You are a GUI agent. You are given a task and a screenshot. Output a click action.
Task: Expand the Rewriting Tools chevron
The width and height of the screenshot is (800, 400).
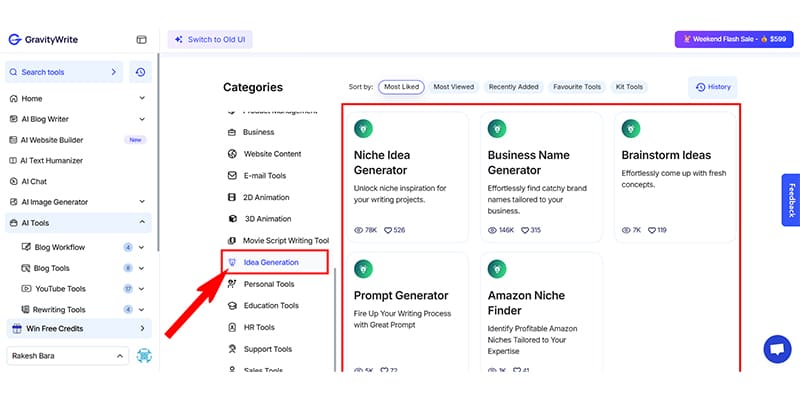(141, 310)
